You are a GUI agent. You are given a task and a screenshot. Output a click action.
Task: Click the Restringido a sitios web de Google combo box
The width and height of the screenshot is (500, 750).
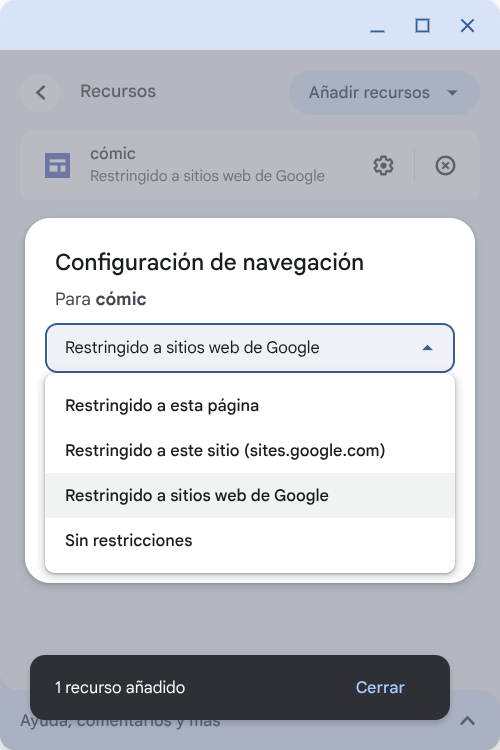[x=250, y=348]
